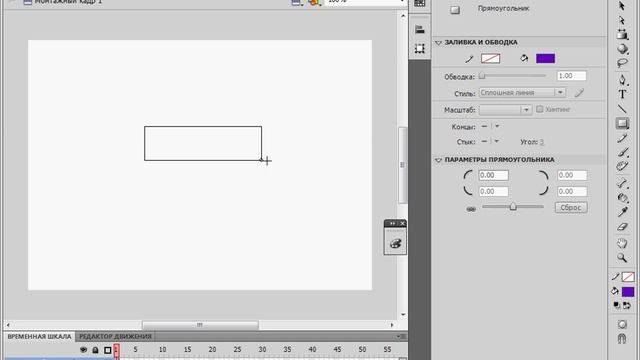Select the Pen tool

click(x=622, y=80)
